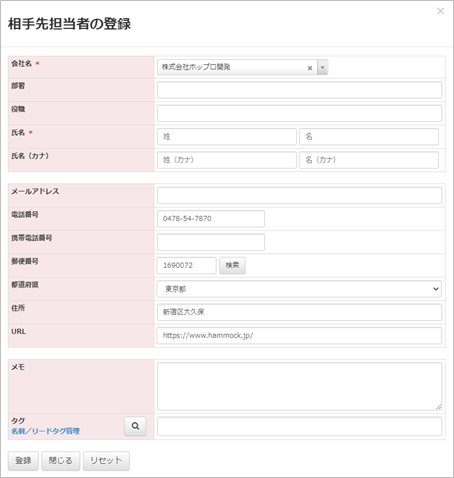
Task: Focus the メールアドレス input field
Action: [299, 195]
